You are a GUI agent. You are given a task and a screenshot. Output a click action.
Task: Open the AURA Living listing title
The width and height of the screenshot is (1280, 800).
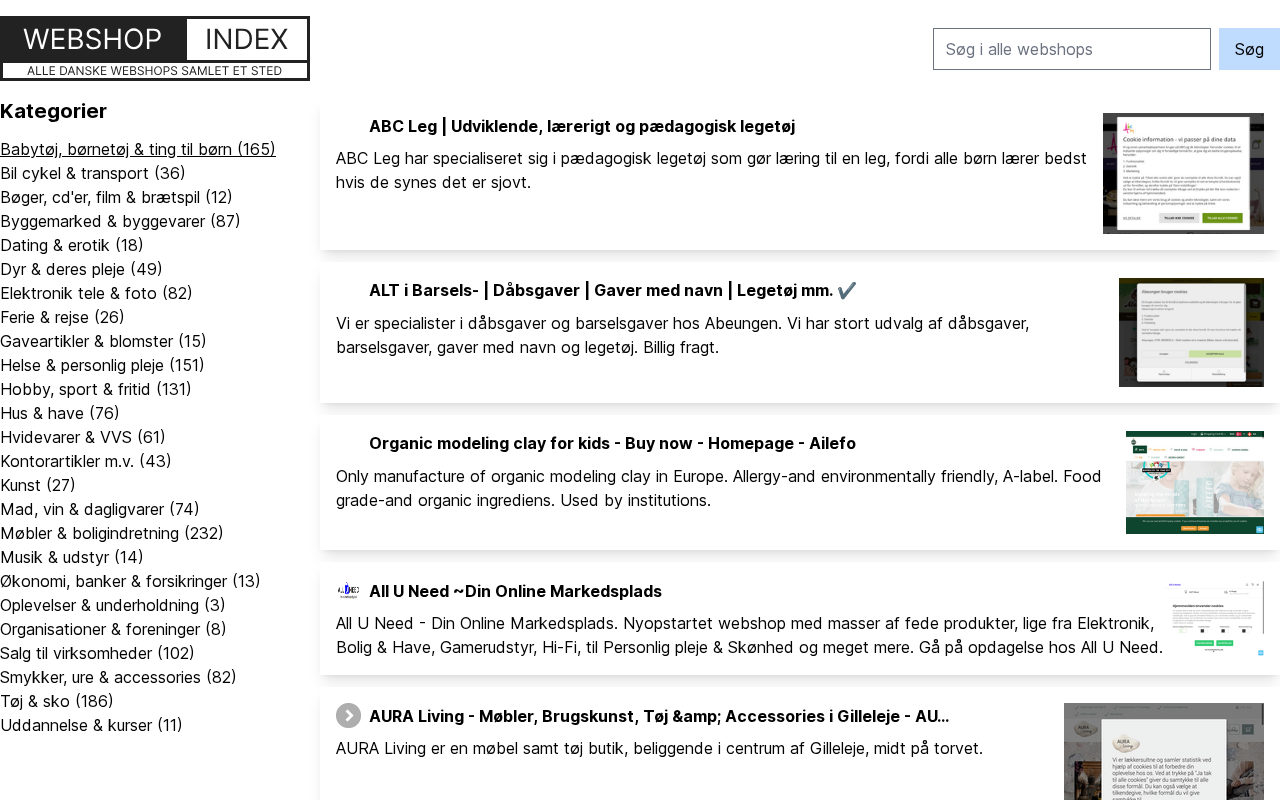(658, 716)
